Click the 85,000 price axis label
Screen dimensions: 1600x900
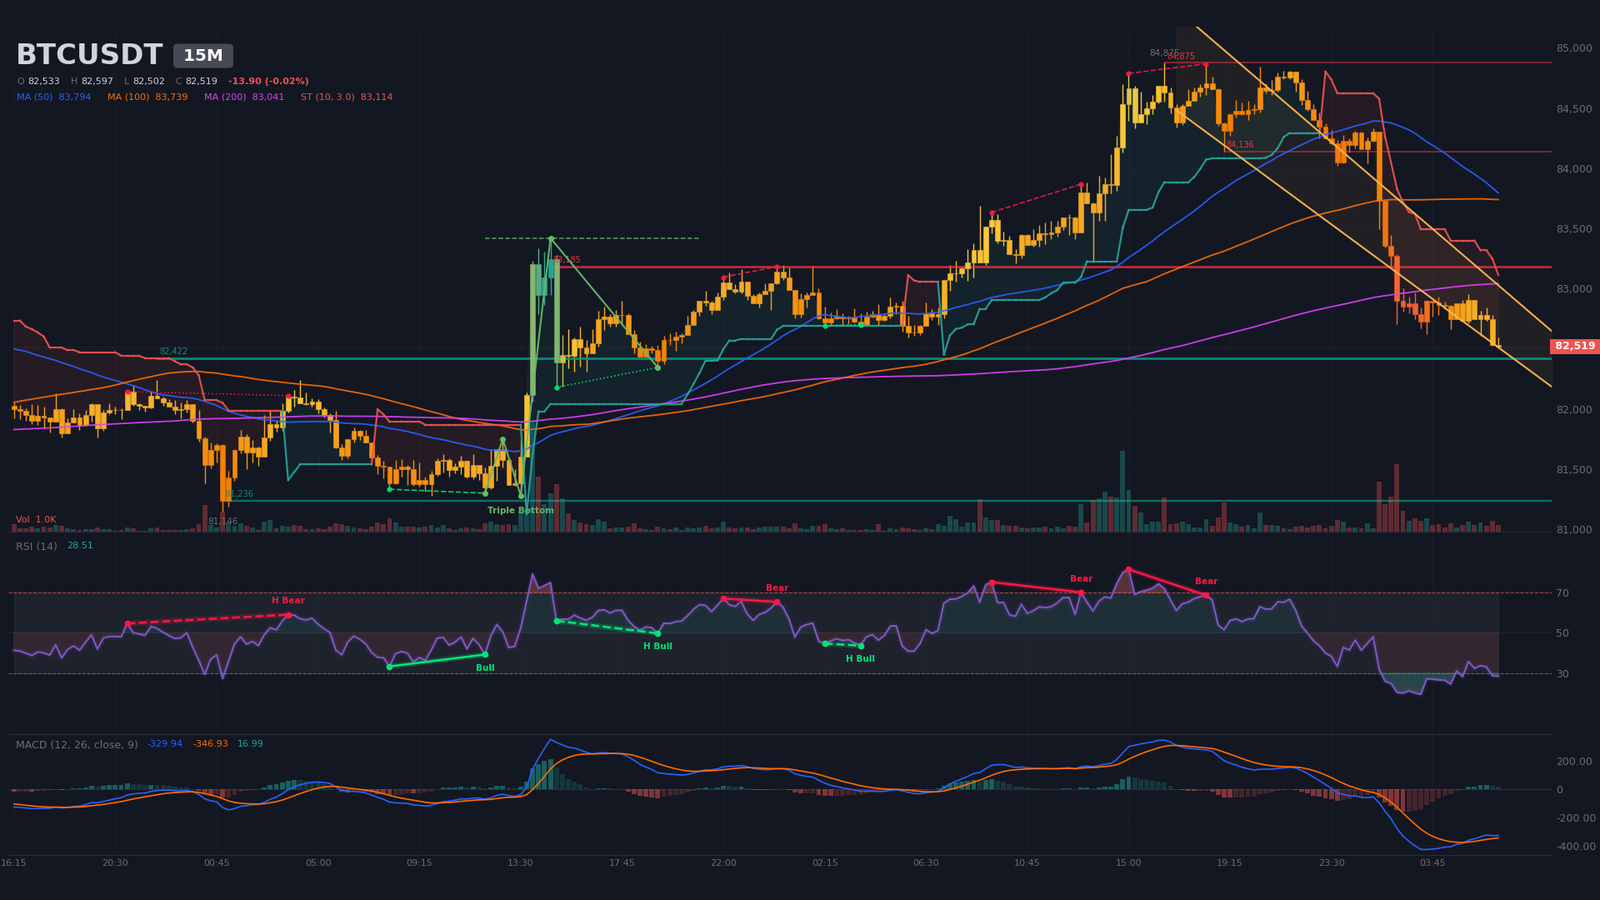coord(1574,48)
